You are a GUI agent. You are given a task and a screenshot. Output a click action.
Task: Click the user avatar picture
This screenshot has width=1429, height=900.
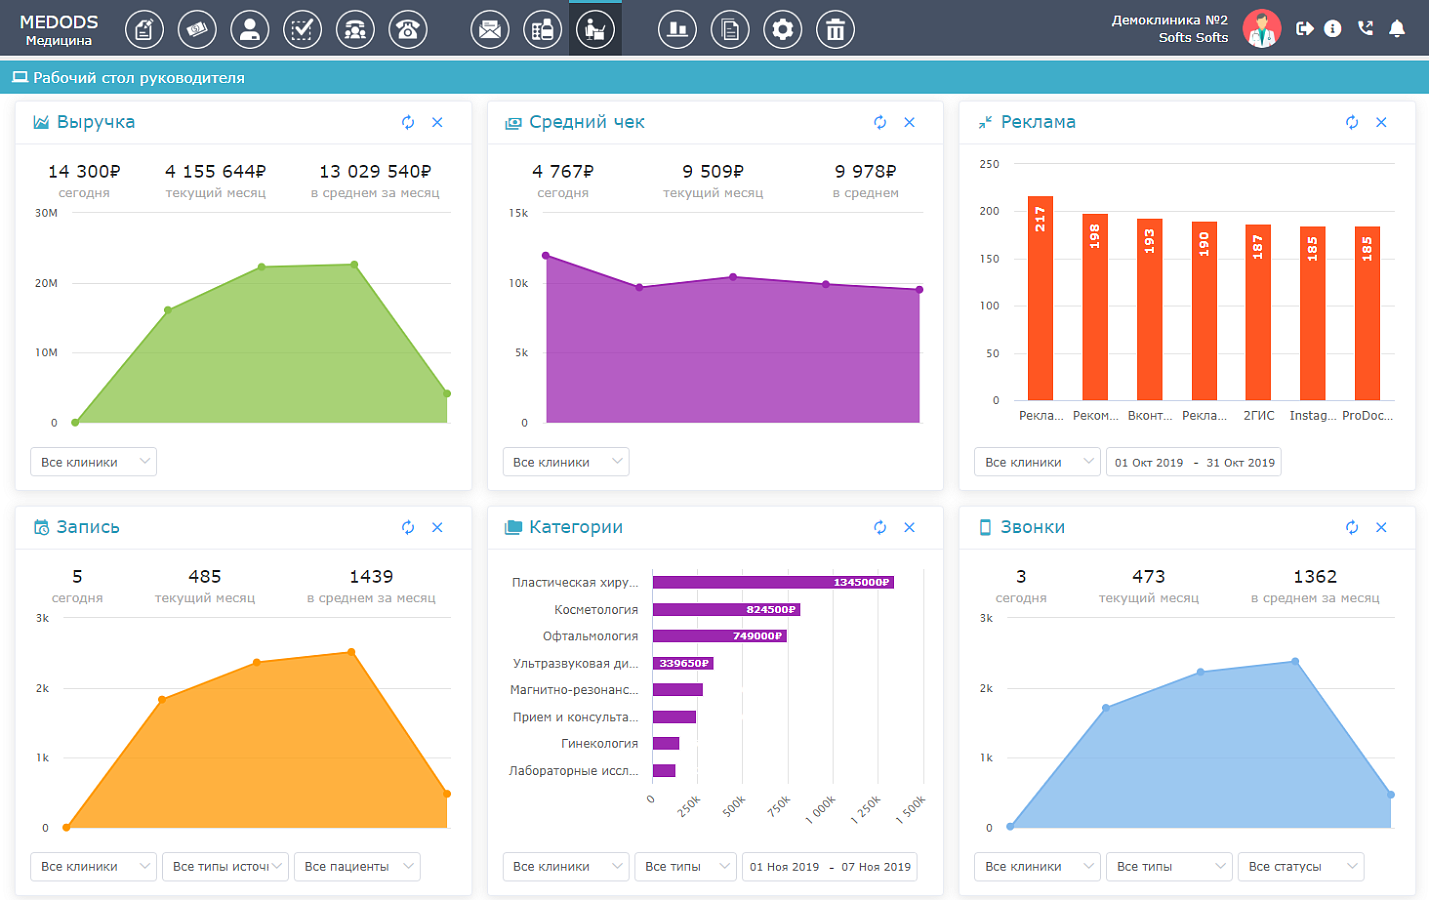tap(1262, 29)
